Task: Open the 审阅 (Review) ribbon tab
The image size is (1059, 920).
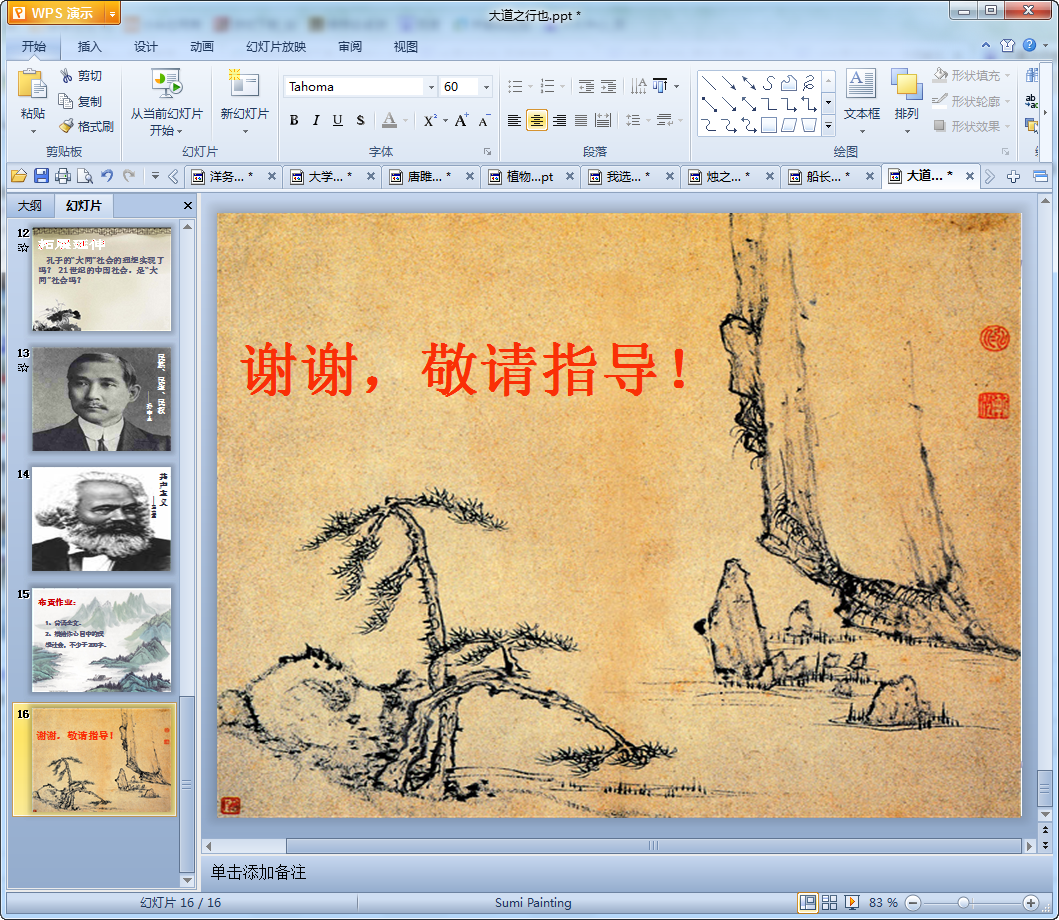Action: pyautogui.click(x=350, y=47)
